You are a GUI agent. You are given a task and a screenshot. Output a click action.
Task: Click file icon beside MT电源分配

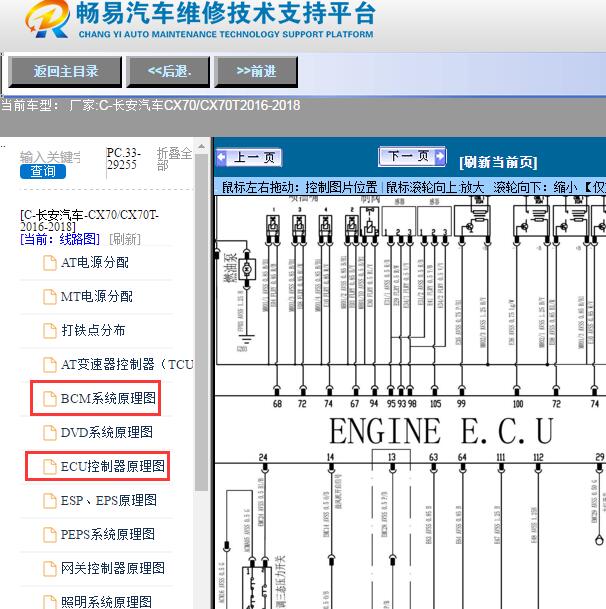49,297
